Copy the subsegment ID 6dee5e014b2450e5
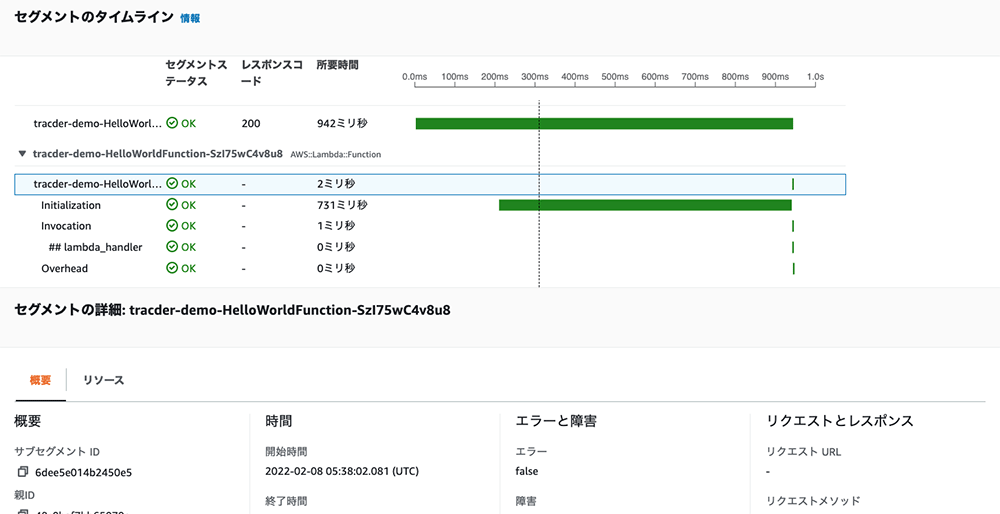 point(23,472)
